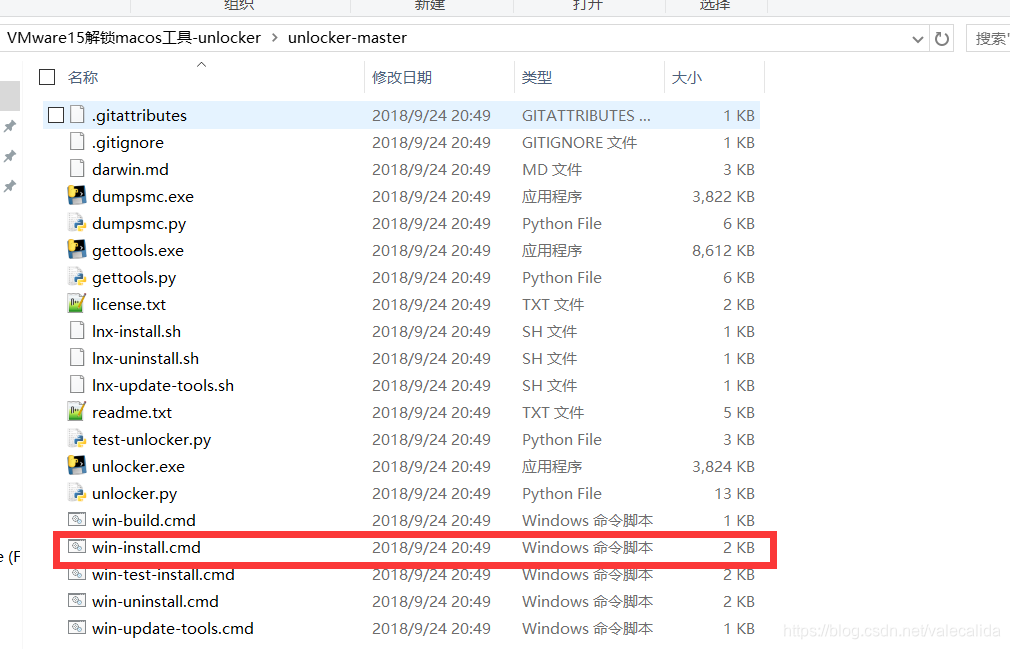This screenshot has width=1010, height=649.
Task: Click the MD 文件 type cell
Action: coord(552,169)
